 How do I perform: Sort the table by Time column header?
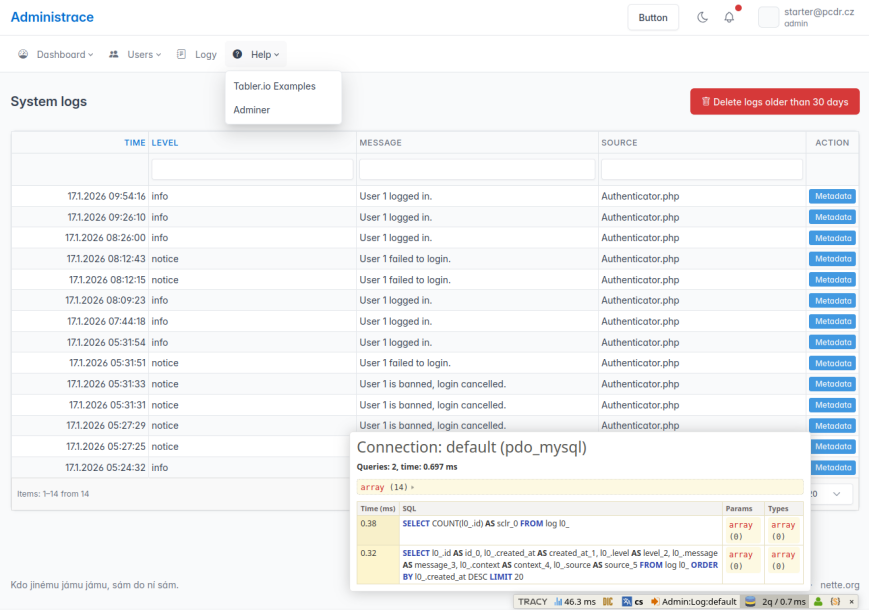134,143
